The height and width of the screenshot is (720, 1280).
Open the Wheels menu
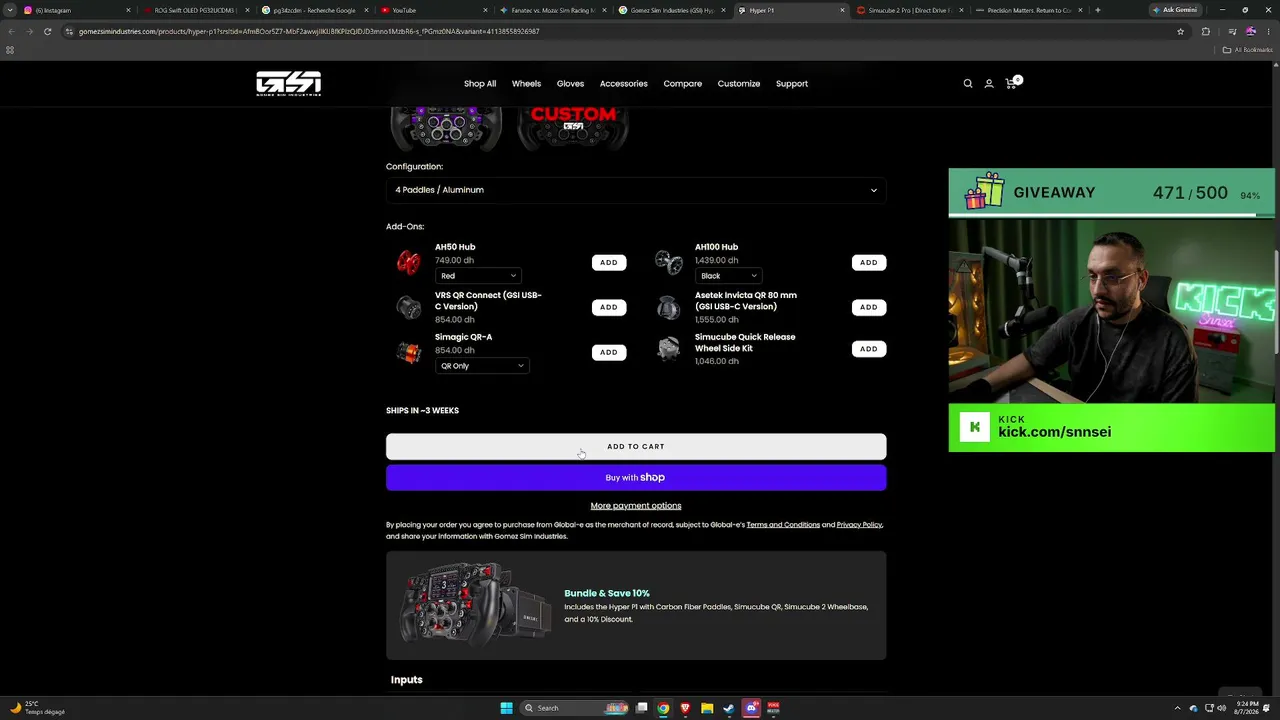tap(526, 84)
